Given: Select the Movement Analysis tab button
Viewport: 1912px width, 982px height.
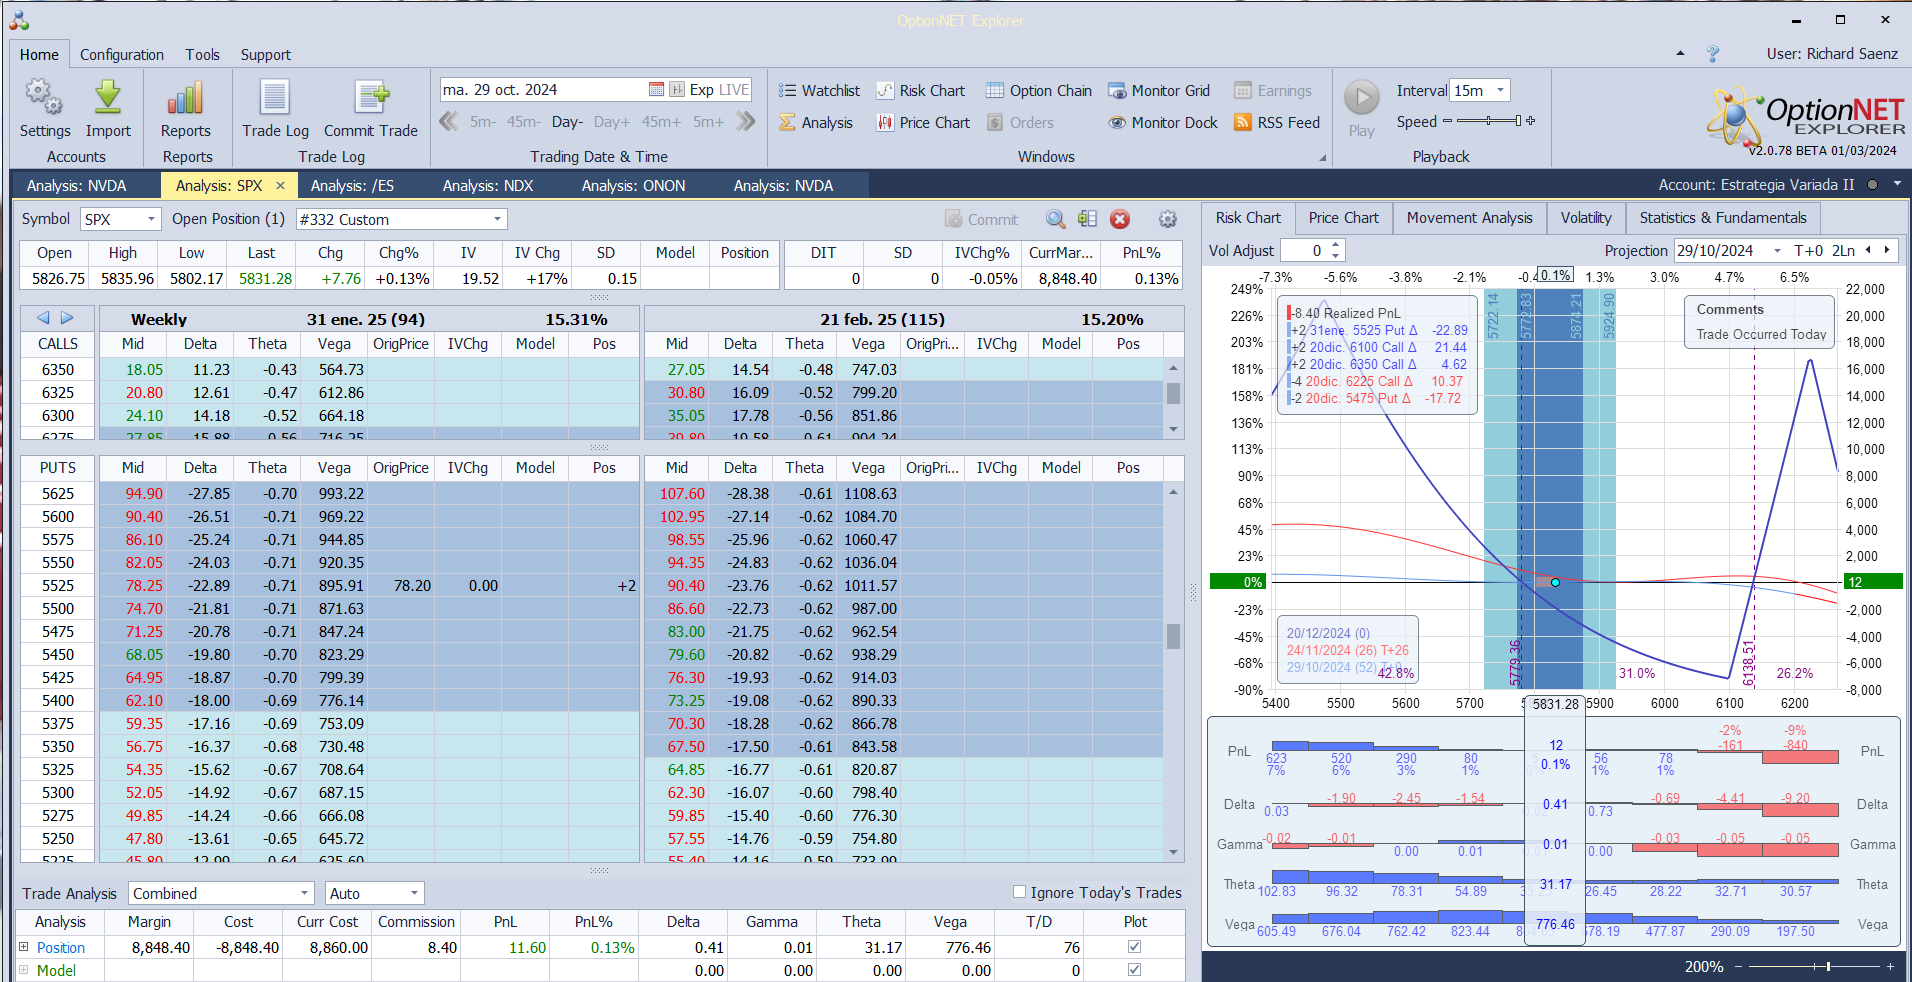Looking at the screenshot, I should point(1469,218).
